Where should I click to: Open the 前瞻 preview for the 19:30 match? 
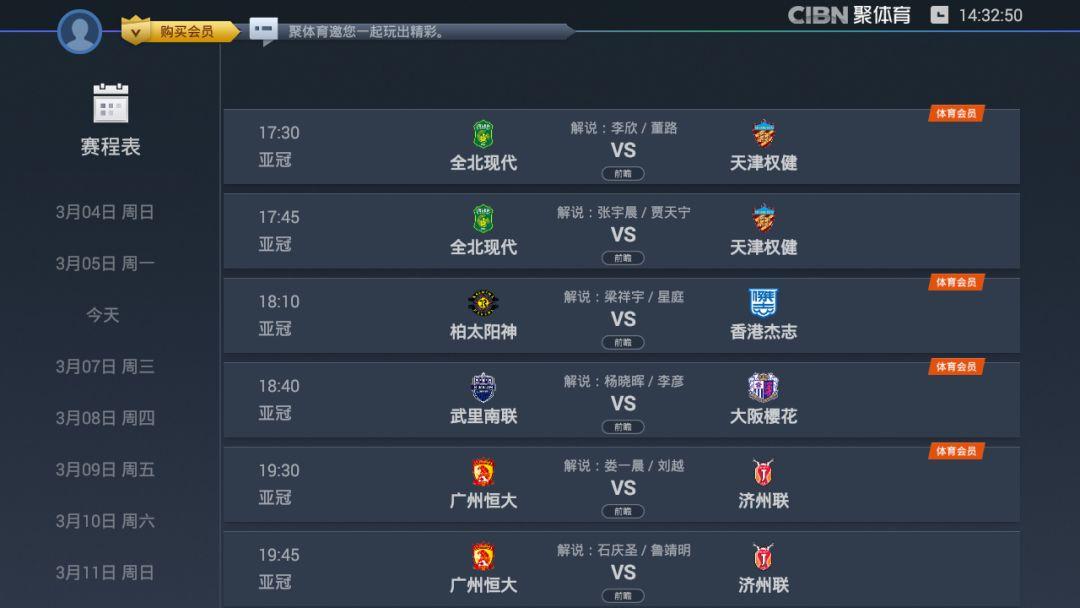tap(623, 512)
